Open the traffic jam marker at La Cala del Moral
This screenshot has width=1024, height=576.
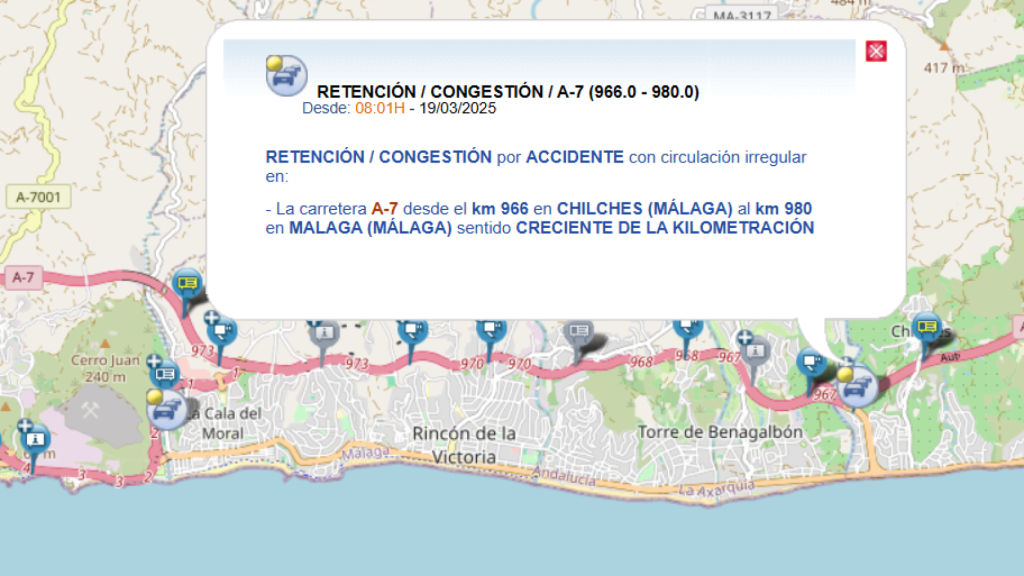[x=167, y=408]
